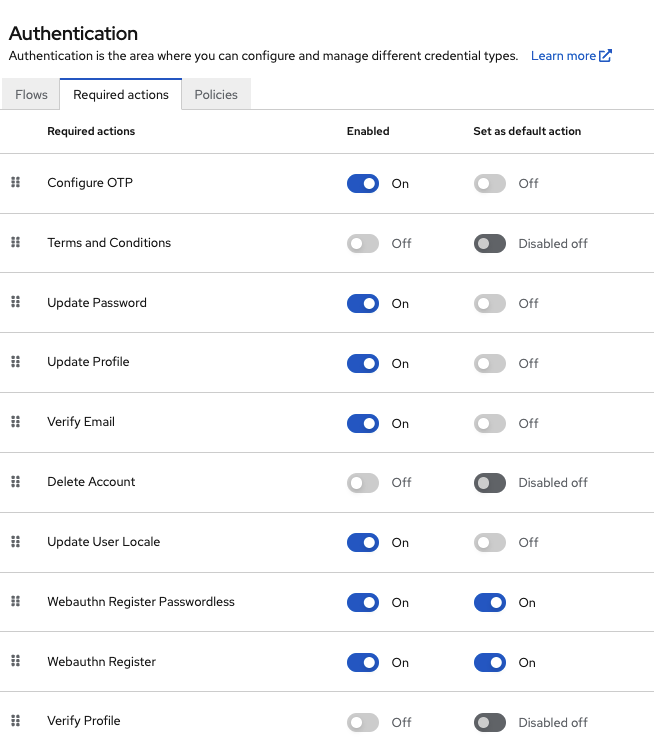The width and height of the screenshot is (654, 749).
Task: Click drag handle icon for Terms and Conditions
Action: (15, 243)
